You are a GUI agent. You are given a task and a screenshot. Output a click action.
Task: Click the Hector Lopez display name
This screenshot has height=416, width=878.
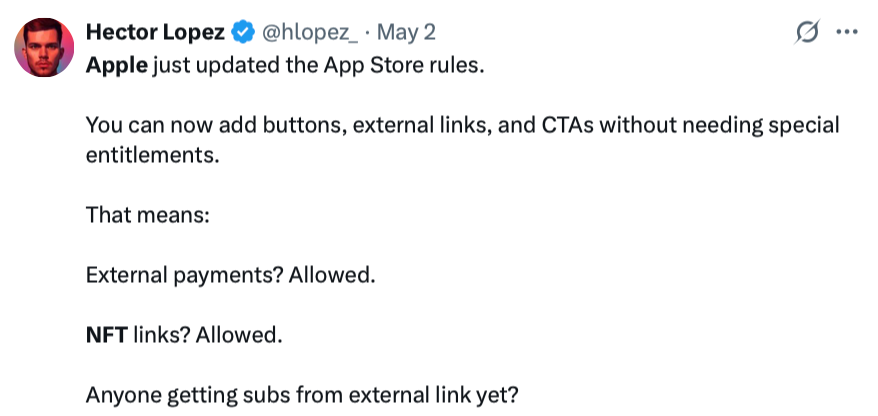point(155,32)
